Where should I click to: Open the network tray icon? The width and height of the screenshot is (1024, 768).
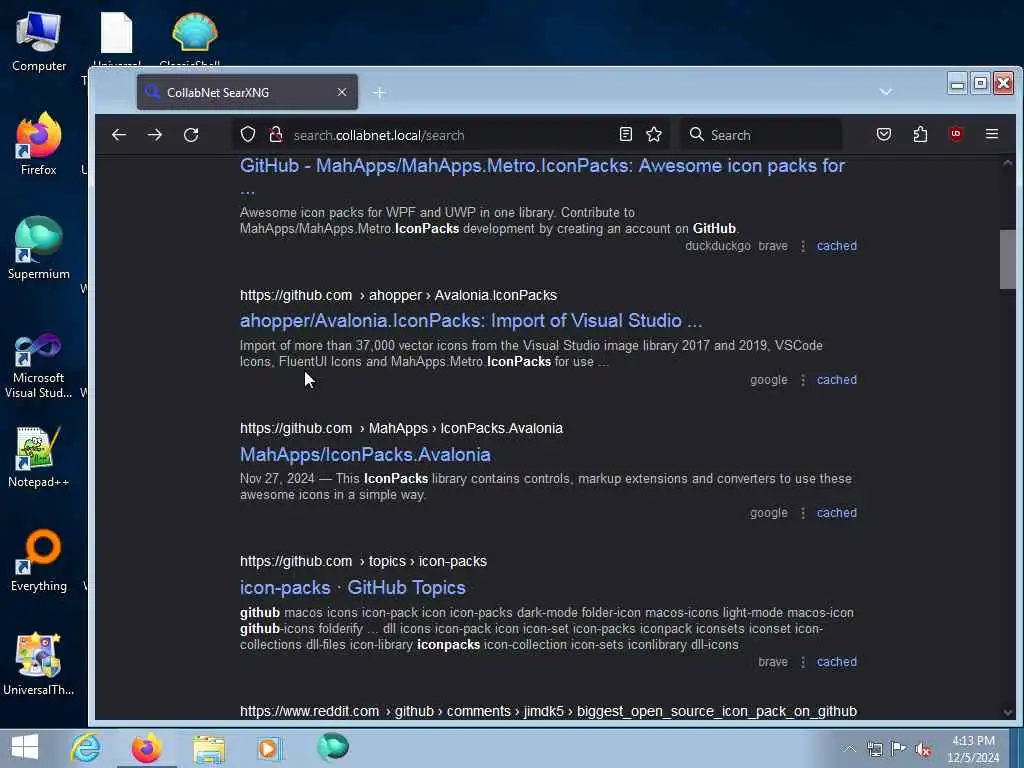tap(874, 749)
